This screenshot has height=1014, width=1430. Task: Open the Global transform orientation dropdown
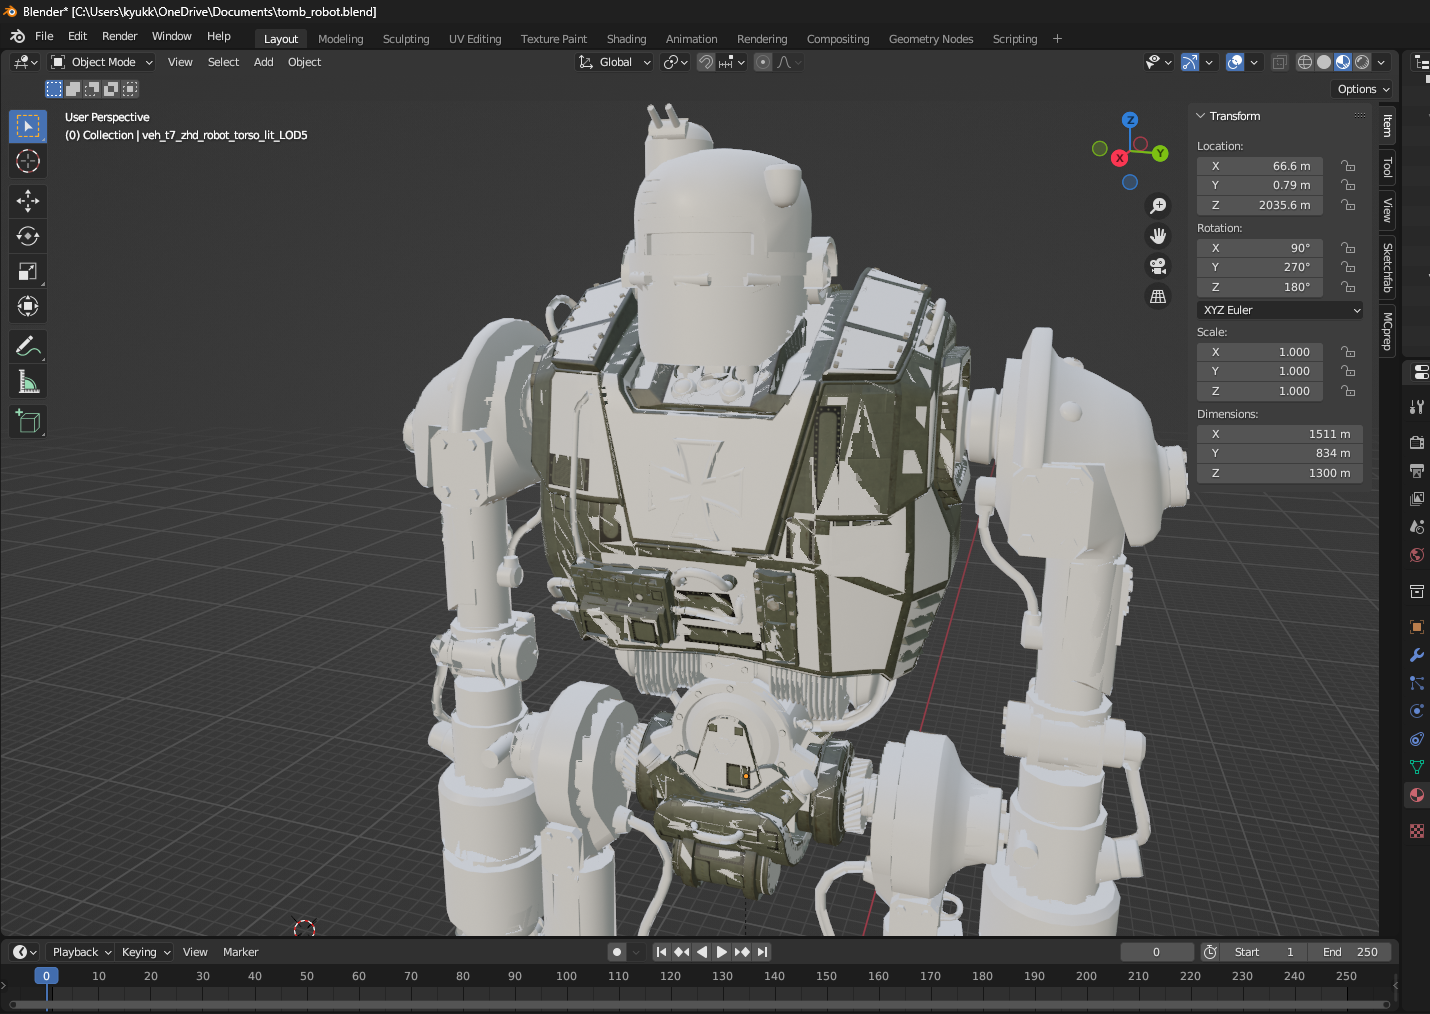615,62
